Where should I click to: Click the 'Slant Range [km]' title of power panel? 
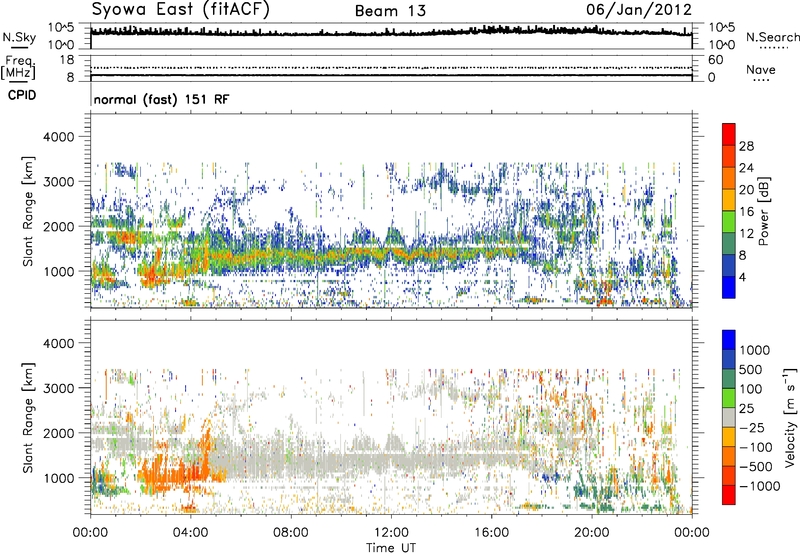(x=28, y=211)
